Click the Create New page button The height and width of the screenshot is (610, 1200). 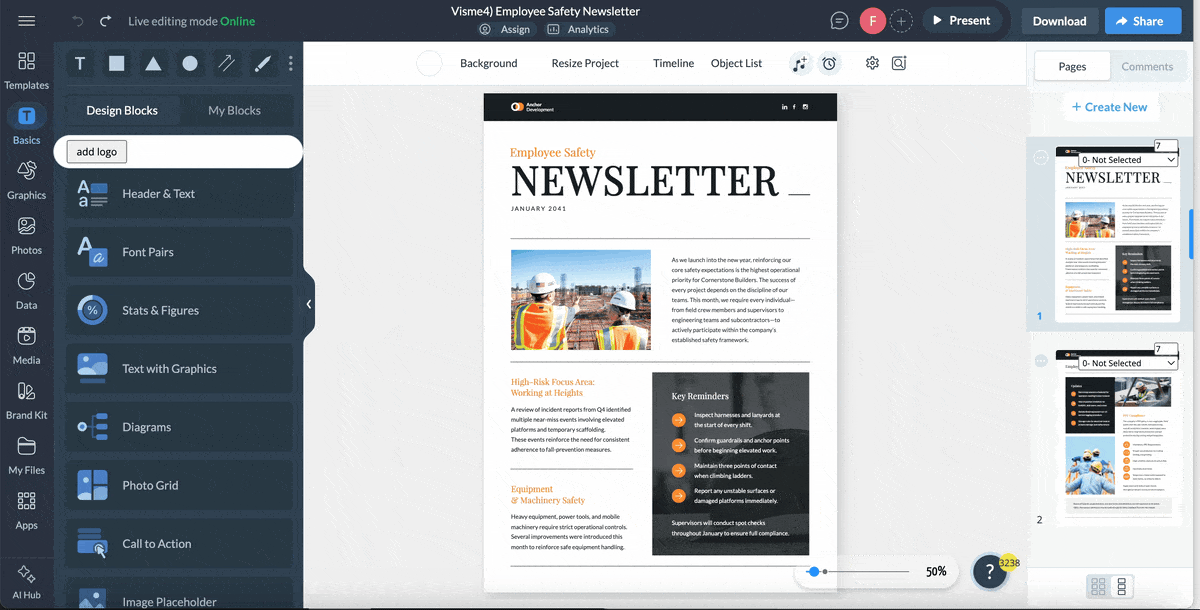(x=1110, y=107)
